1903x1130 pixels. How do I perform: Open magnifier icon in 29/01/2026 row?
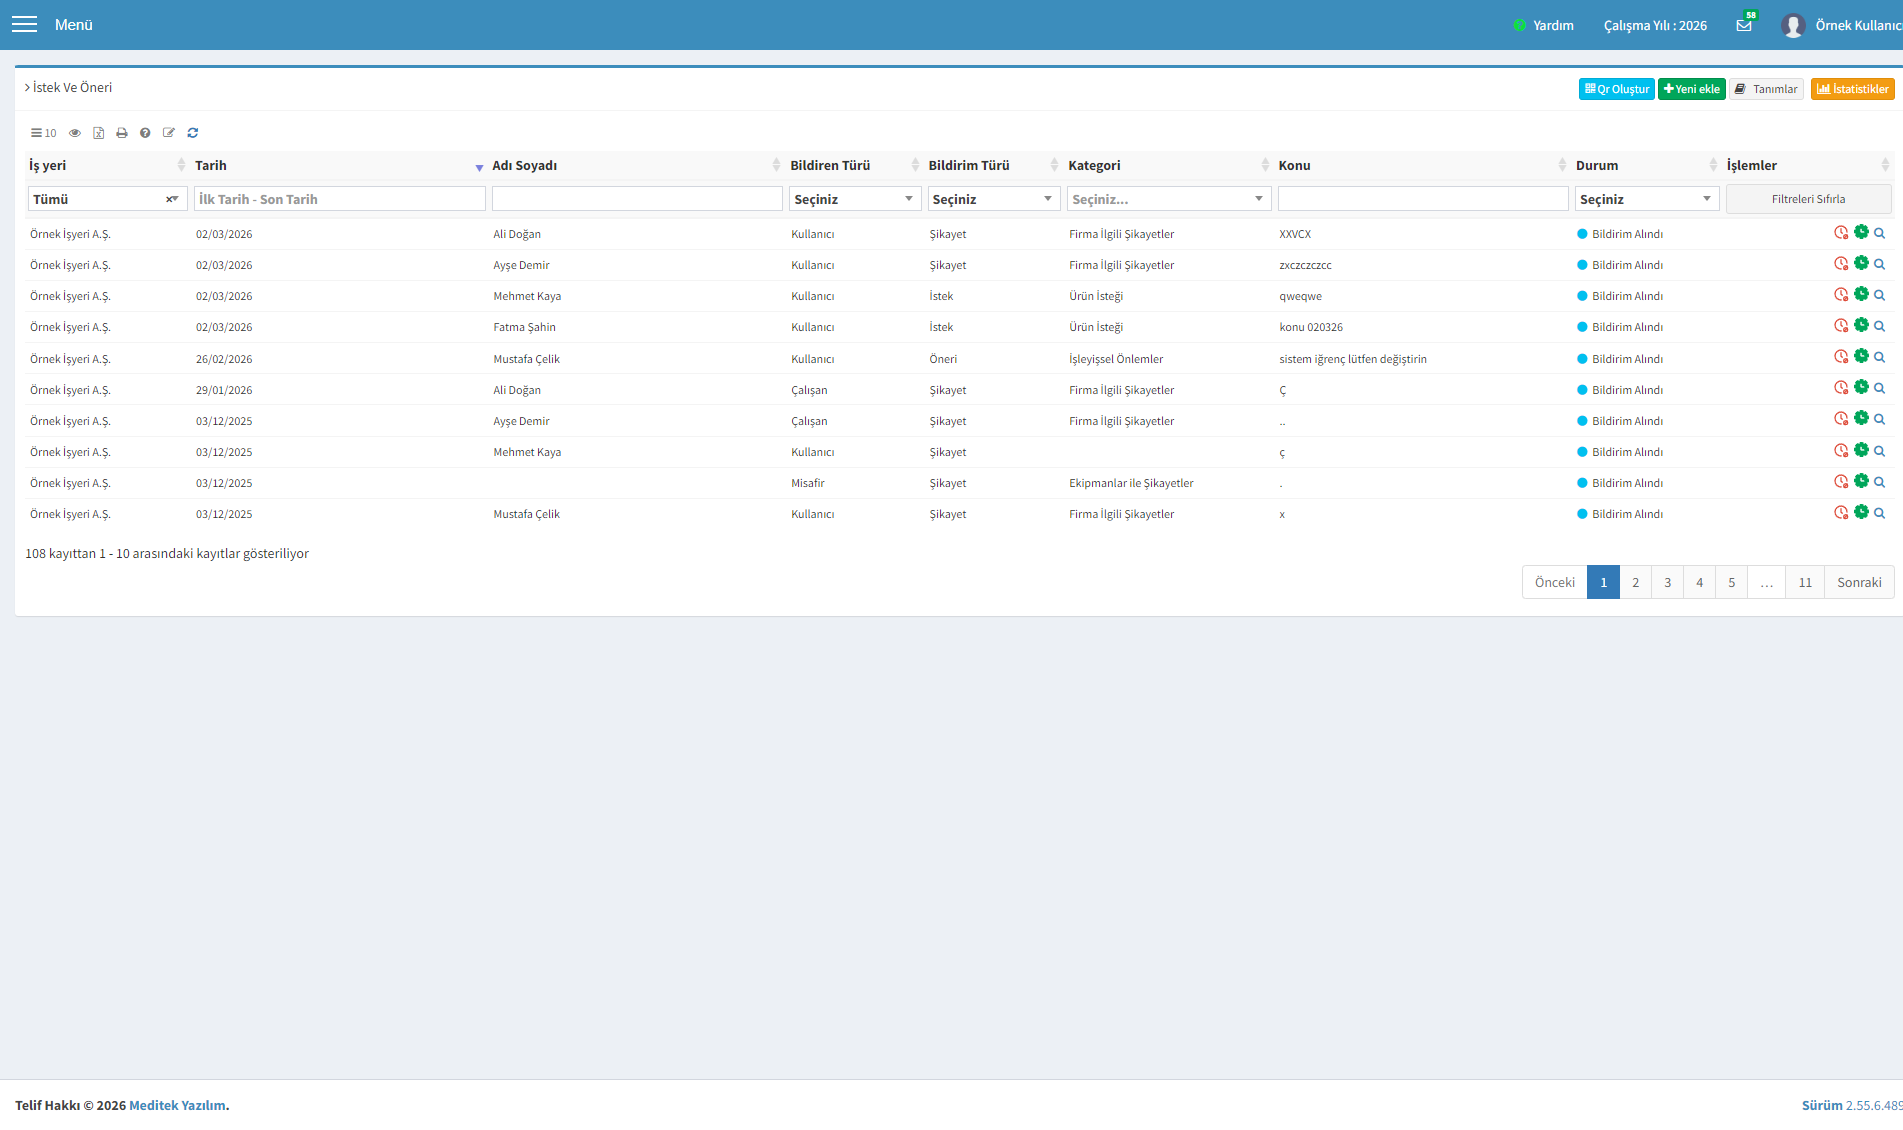[1880, 388]
